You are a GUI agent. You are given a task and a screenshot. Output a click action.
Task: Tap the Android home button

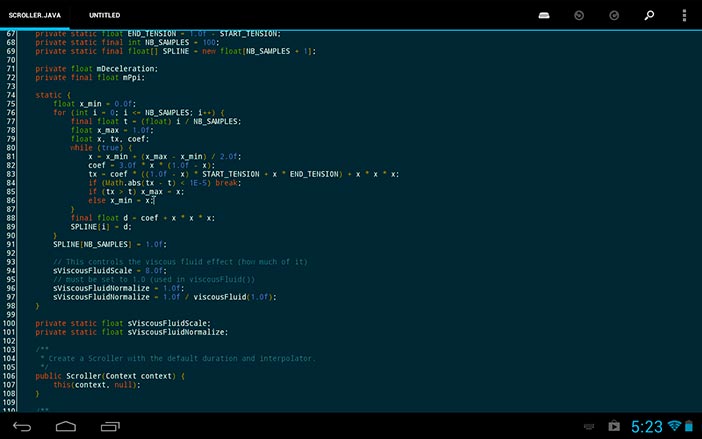coord(66,426)
